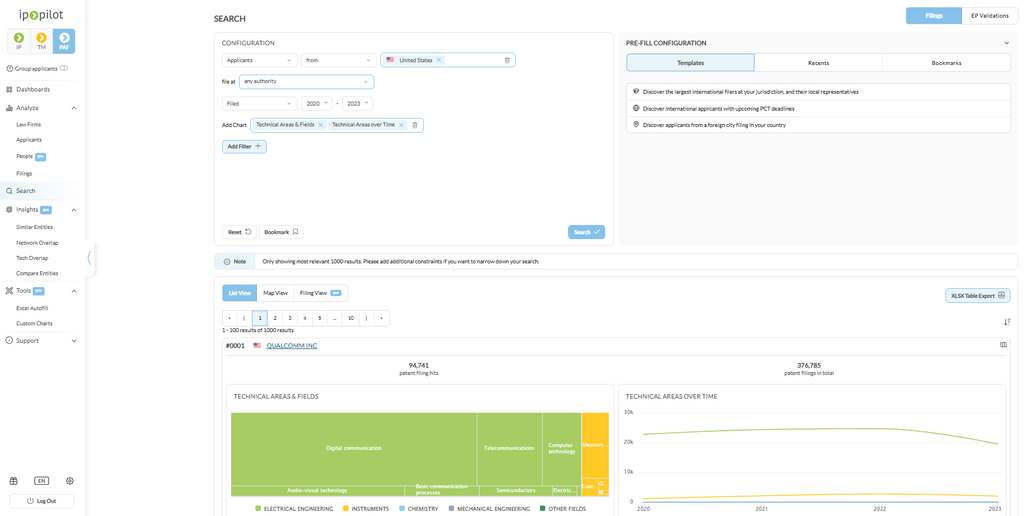1024x516 pixels.
Task: Choose upcoming PCT deadlines template
Action: (818, 108)
